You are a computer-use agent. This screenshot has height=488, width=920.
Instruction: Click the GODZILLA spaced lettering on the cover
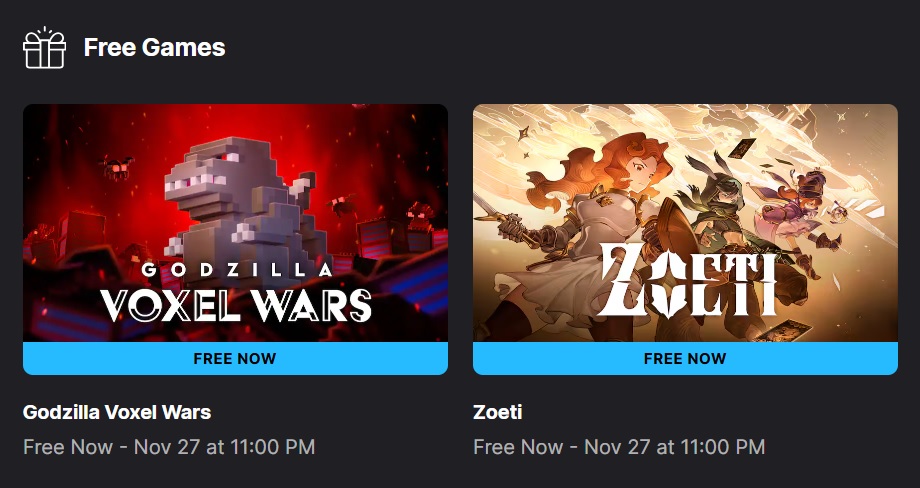click(x=236, y=270)
